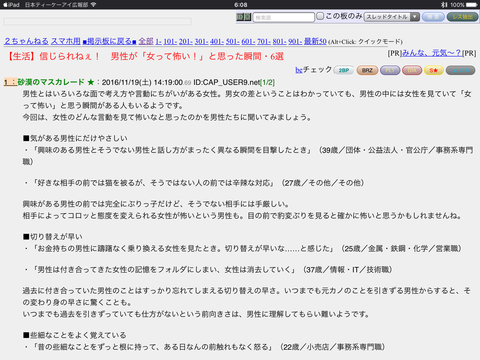Open the スマホ用 link

click(x=66, y=41)
